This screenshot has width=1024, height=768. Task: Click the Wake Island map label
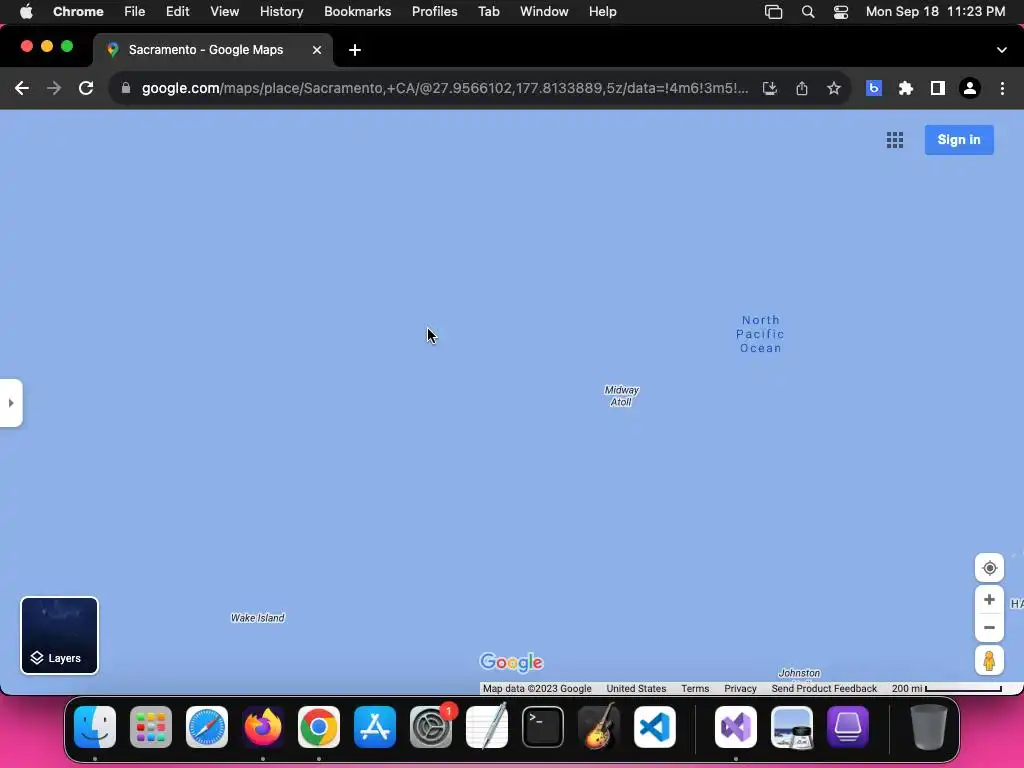[x=257, y=618]
